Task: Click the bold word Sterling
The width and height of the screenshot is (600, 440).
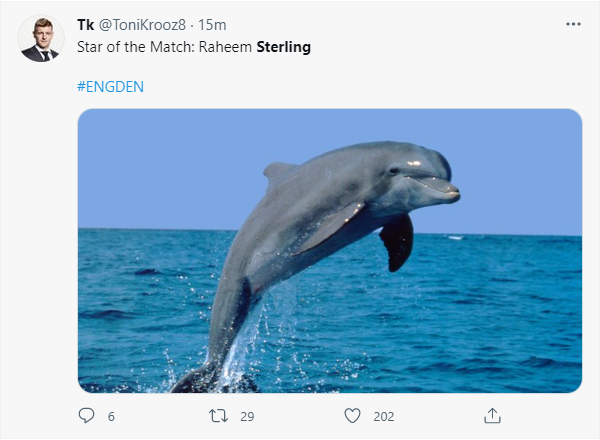Action: 284,47
